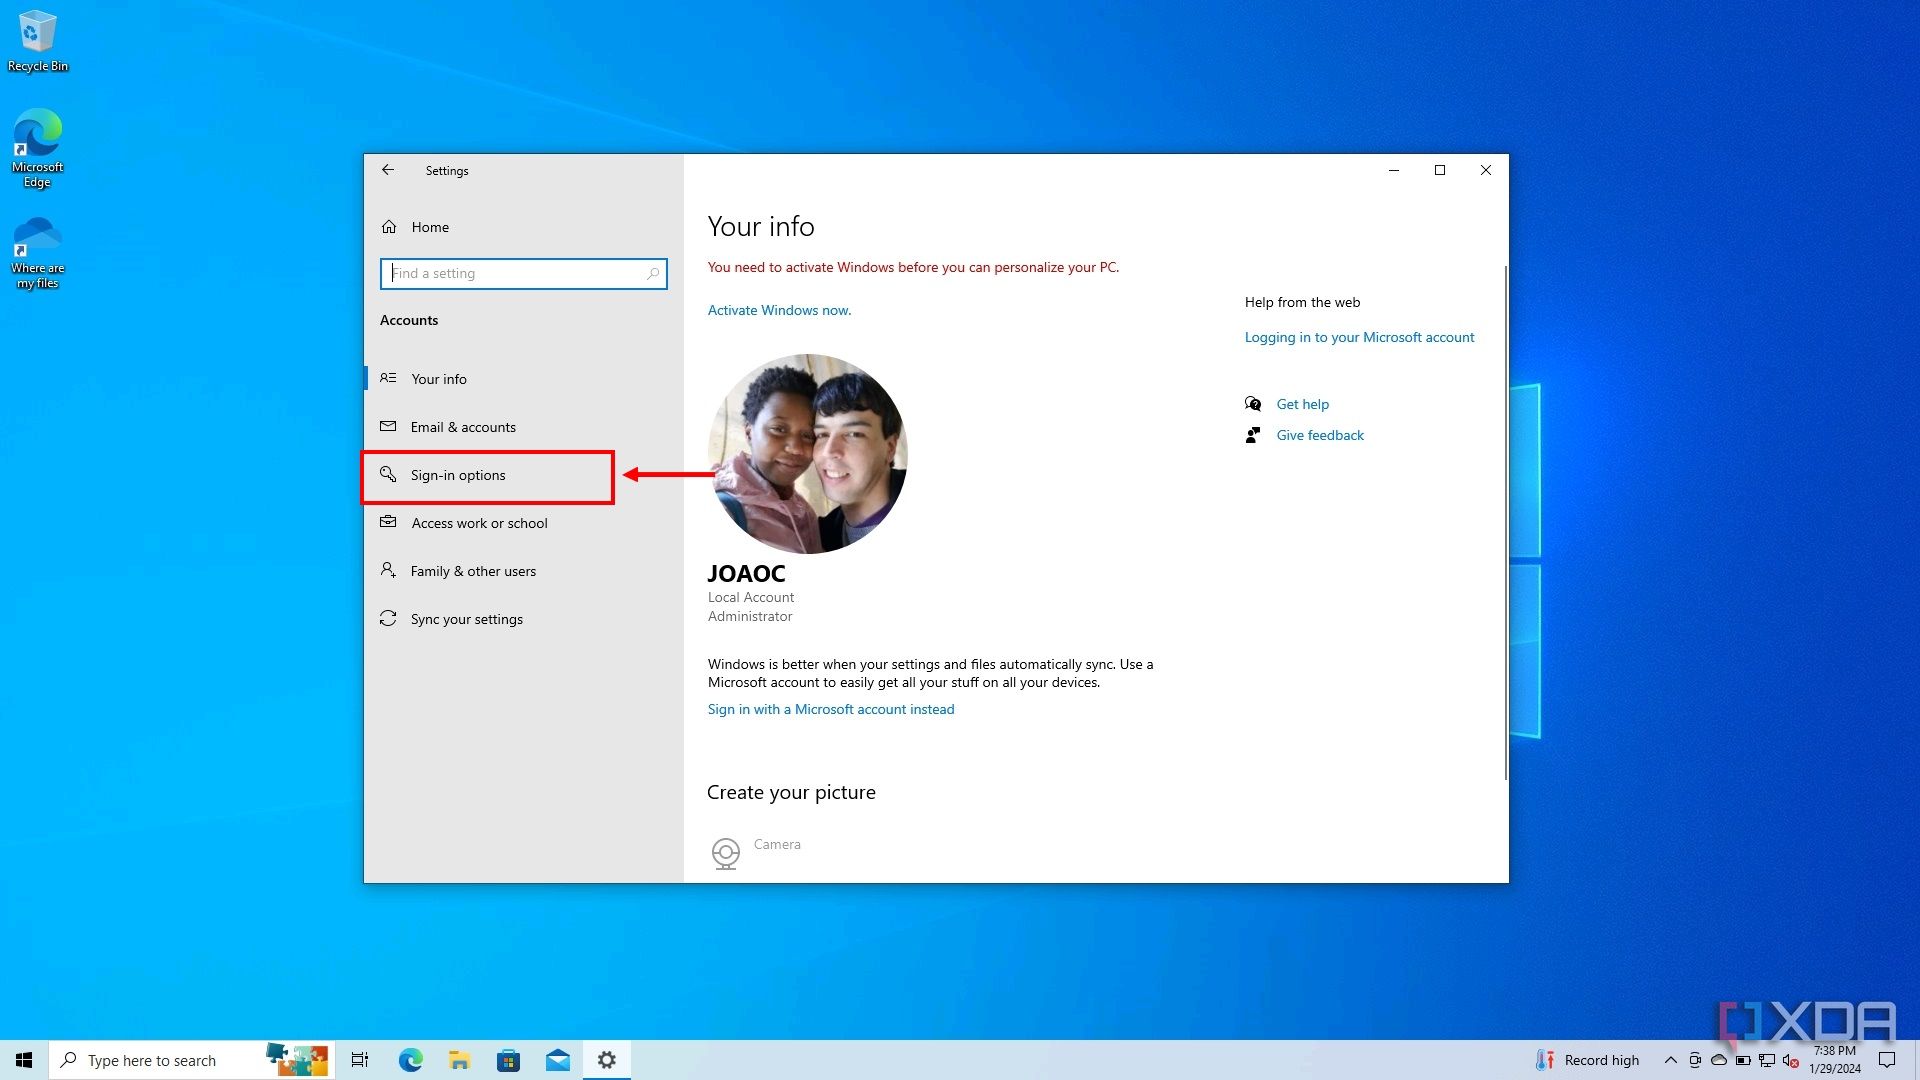Expand Help from the web section
Image resolution: width=1920 pixels, height=1080 pixels.
[1302, 301]
